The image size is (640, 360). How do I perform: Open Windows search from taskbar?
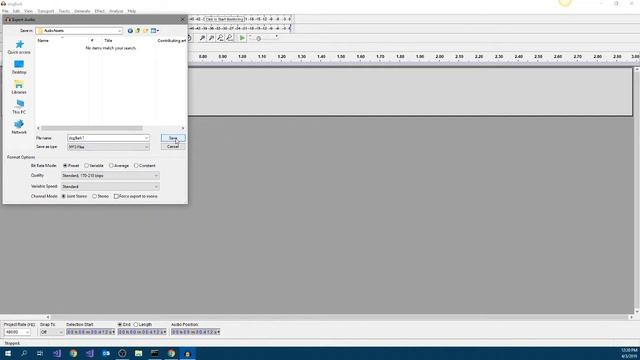pos(24,353)
